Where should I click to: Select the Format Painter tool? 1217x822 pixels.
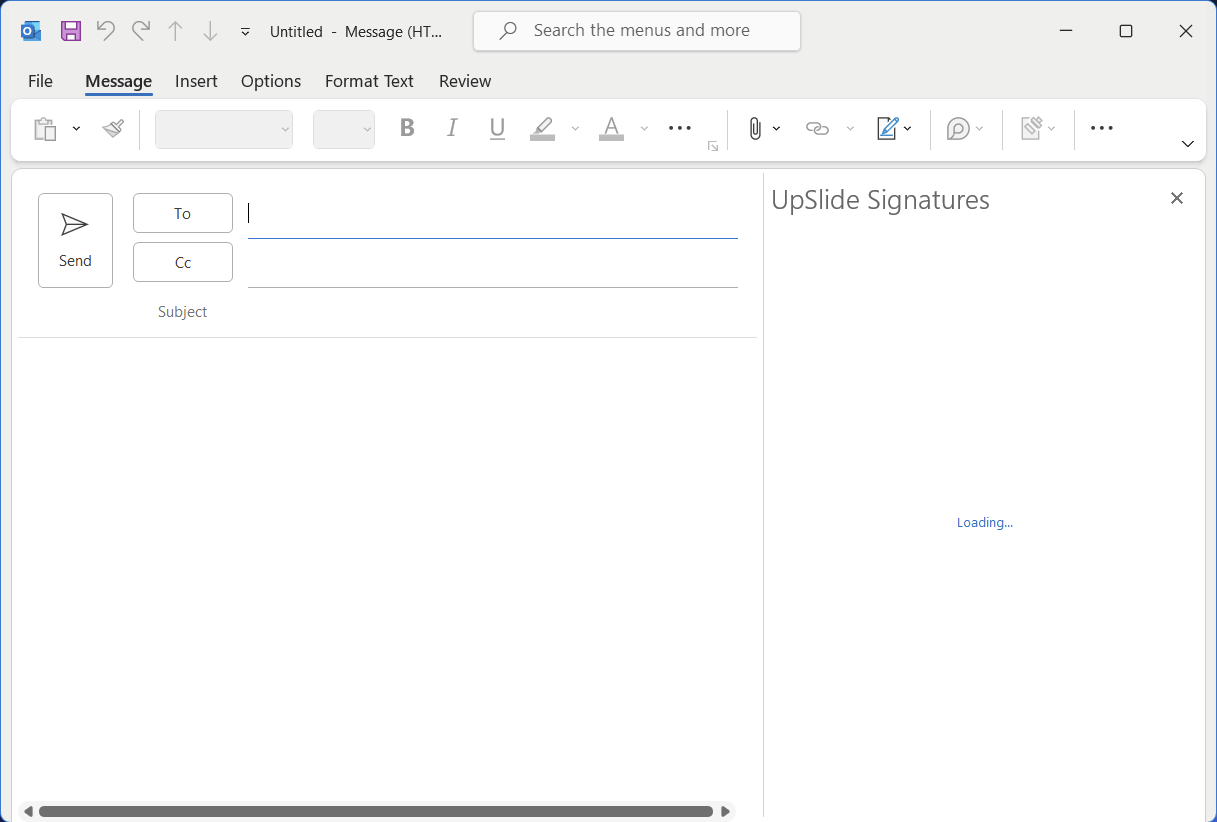coord(111,128)
